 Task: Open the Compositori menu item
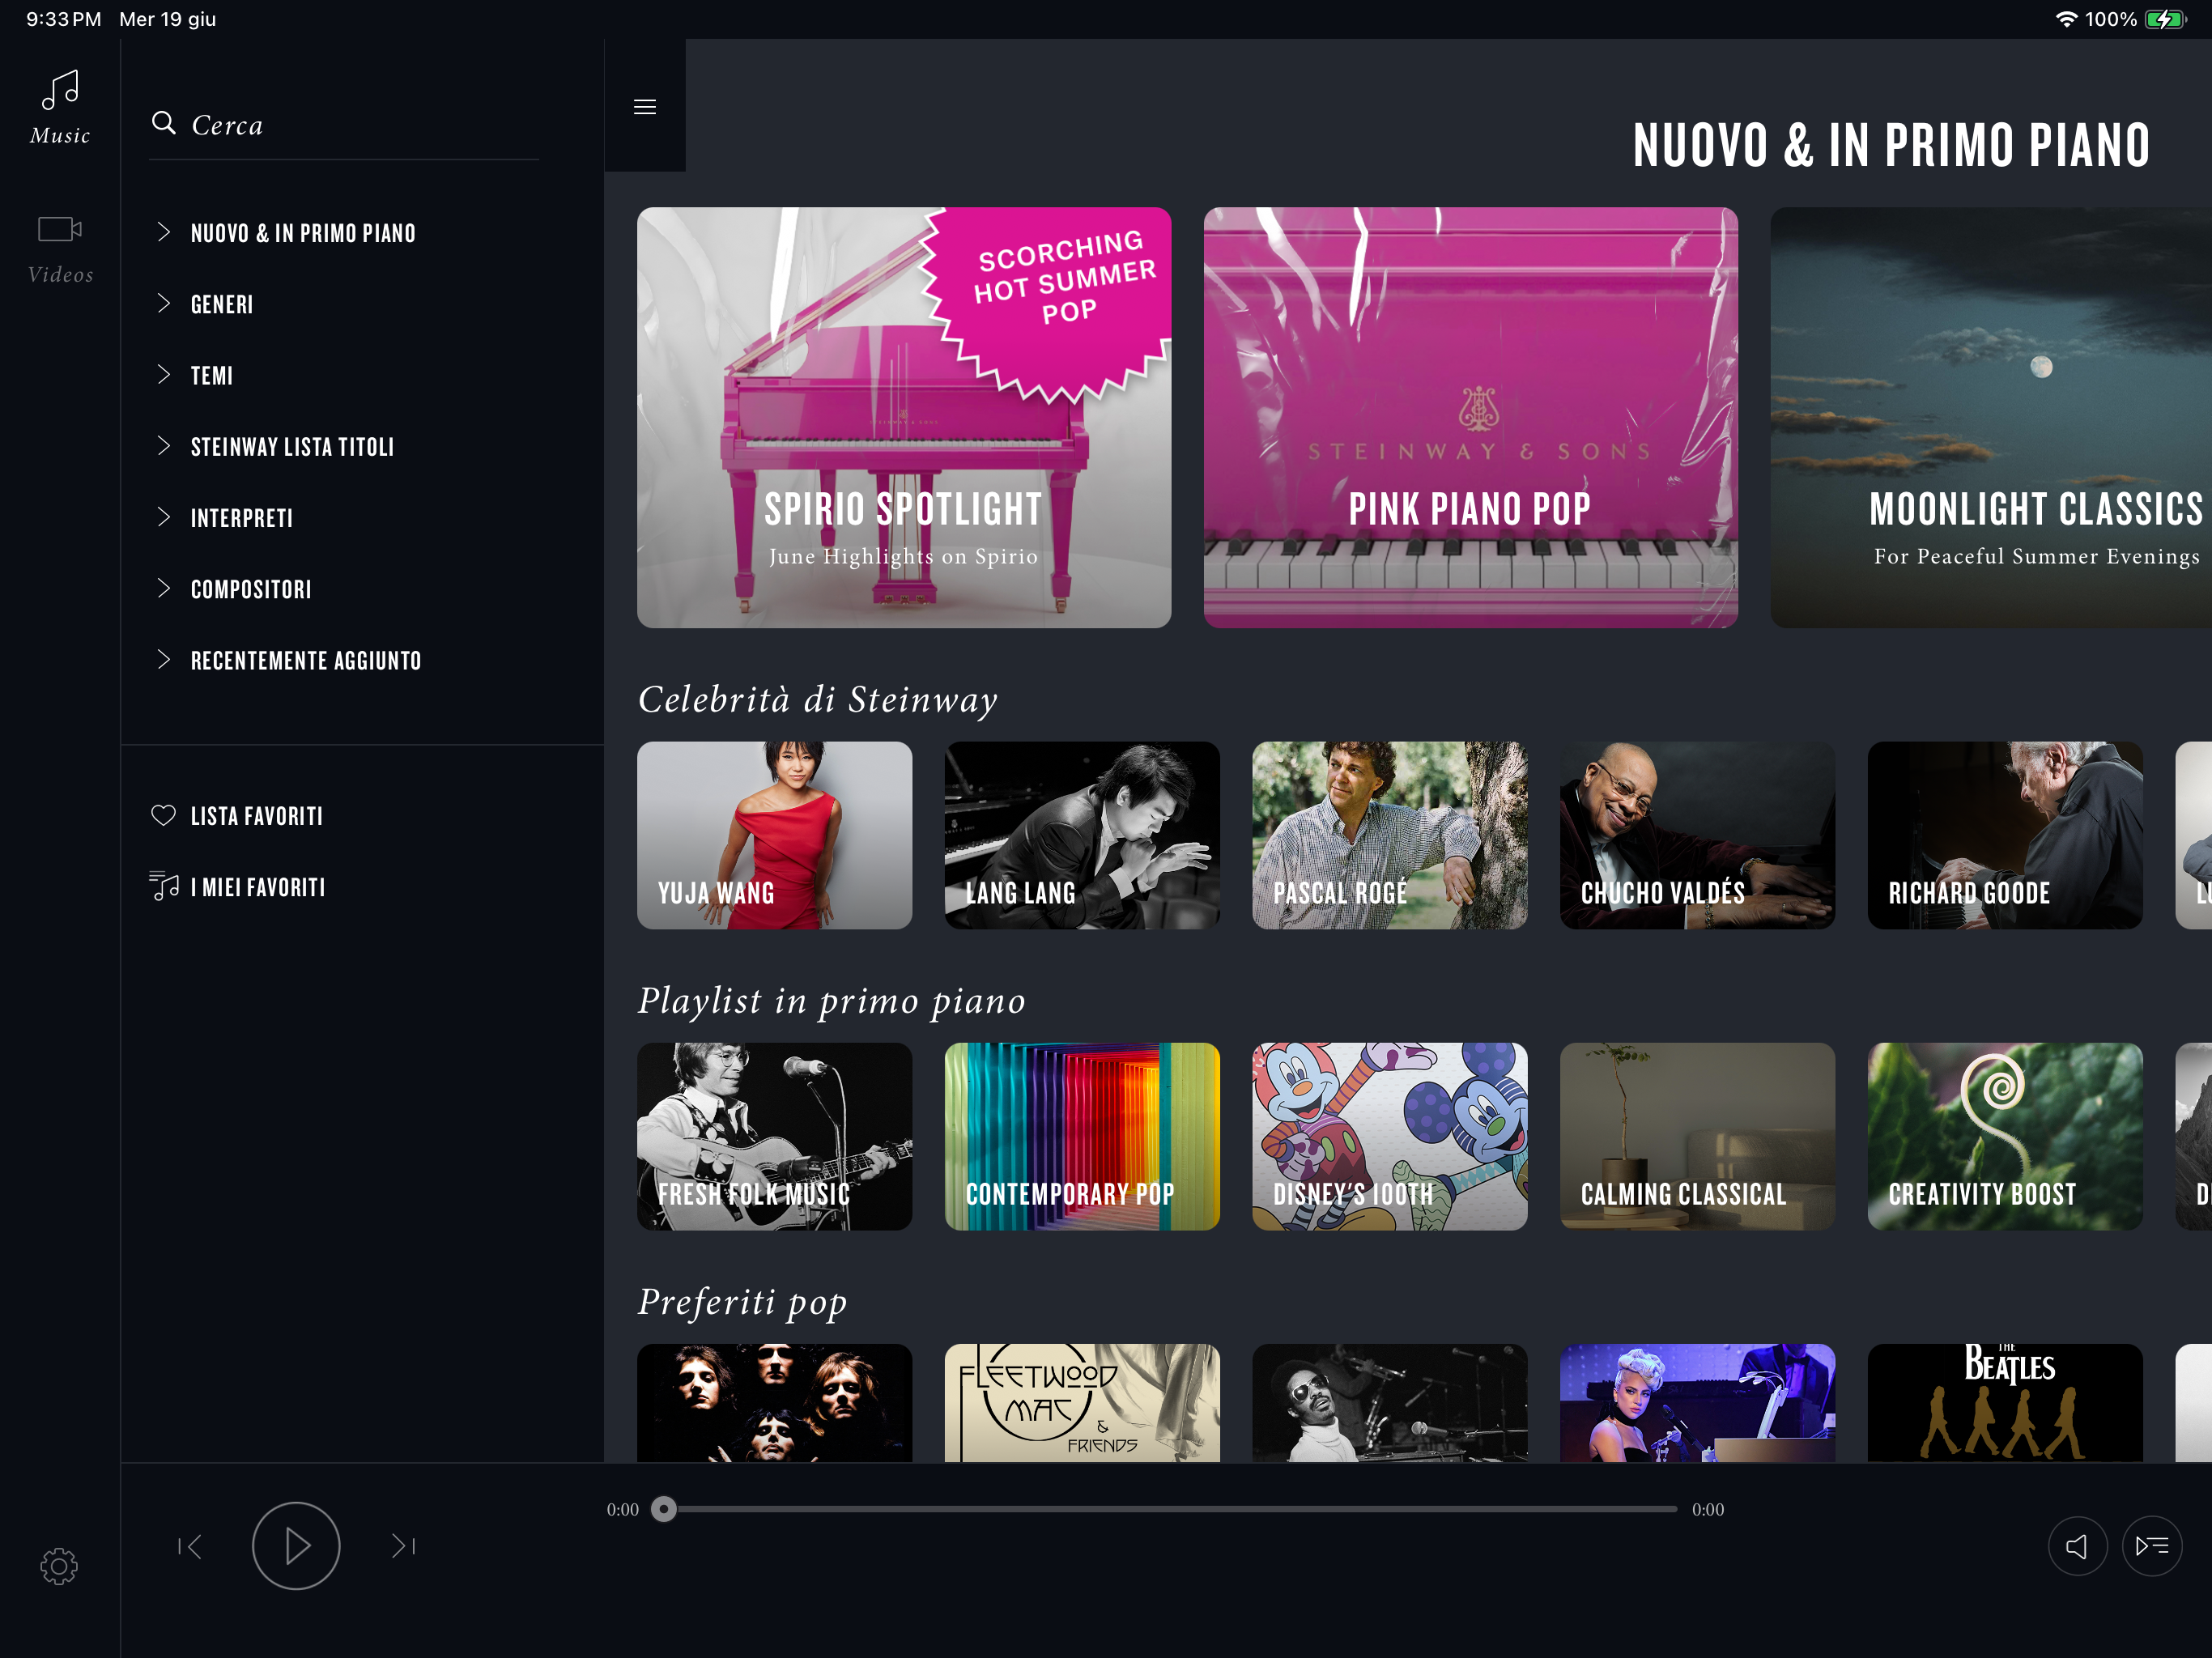[251, 589]
